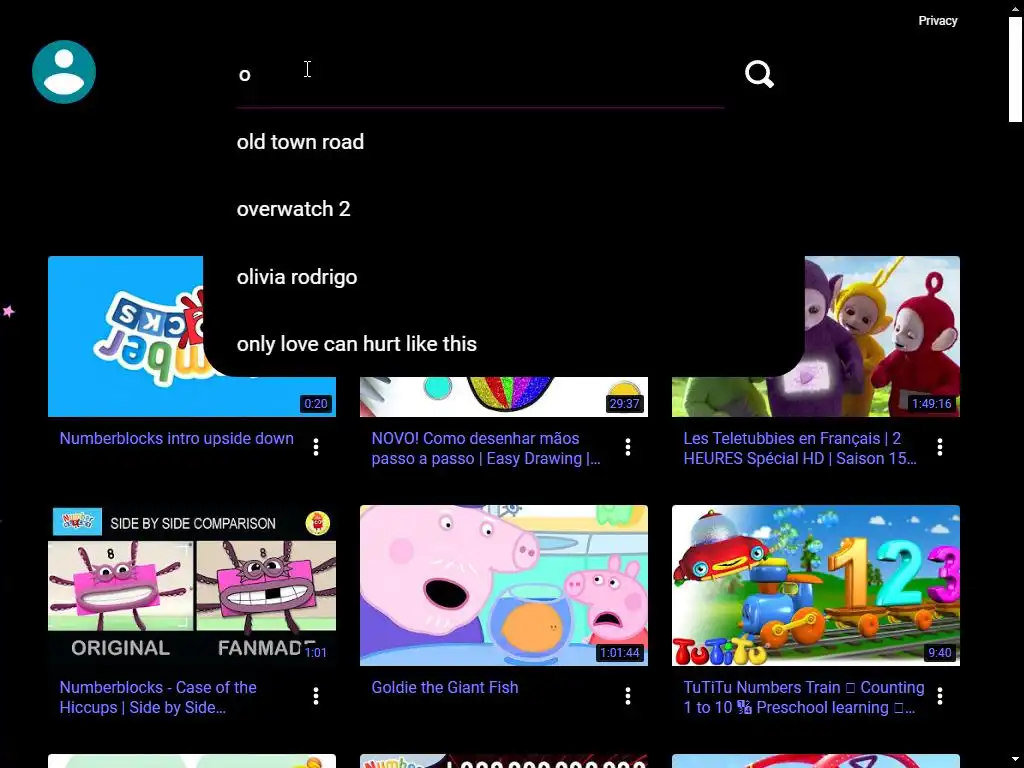Open three-dot menu for NOVO! Como desenhar mãos

coord(628,447)
